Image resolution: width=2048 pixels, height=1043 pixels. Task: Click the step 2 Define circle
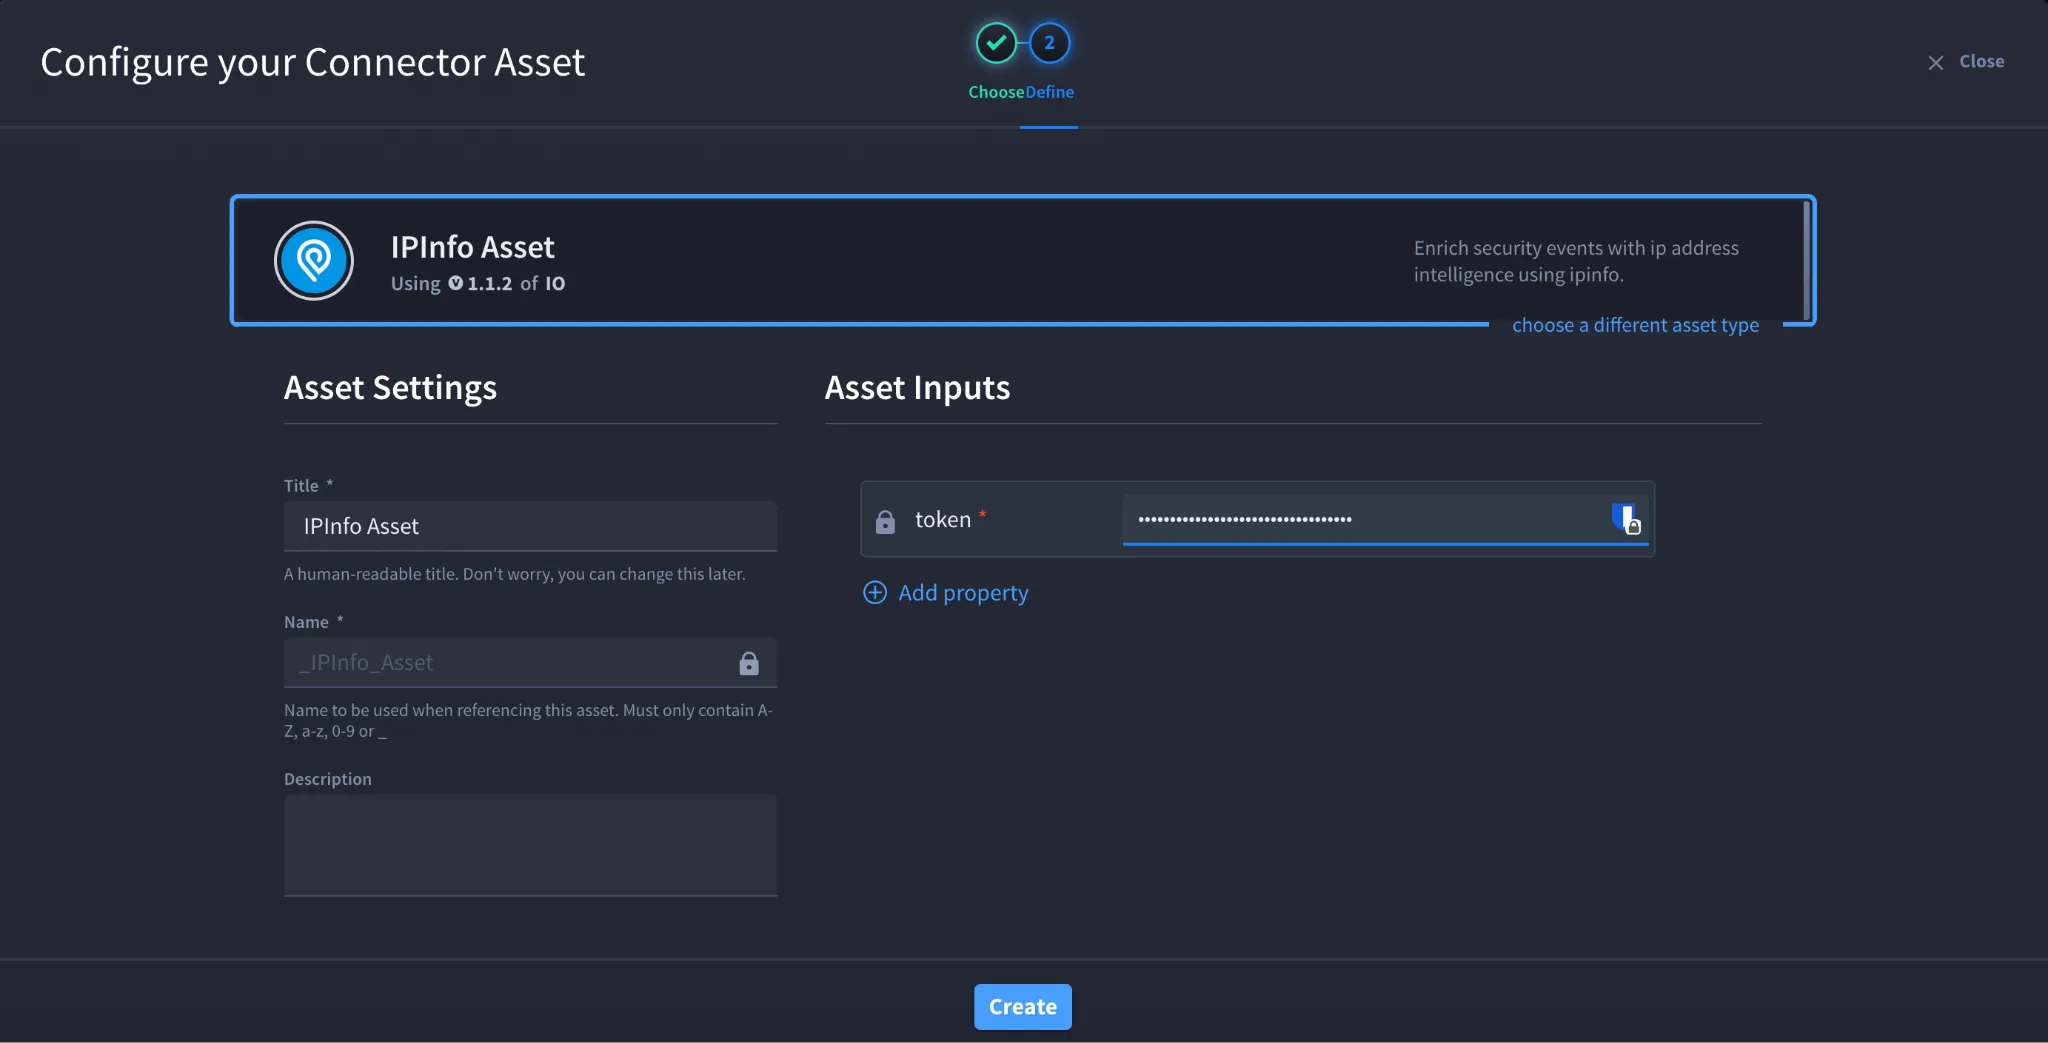click(x=1049, y=43)
